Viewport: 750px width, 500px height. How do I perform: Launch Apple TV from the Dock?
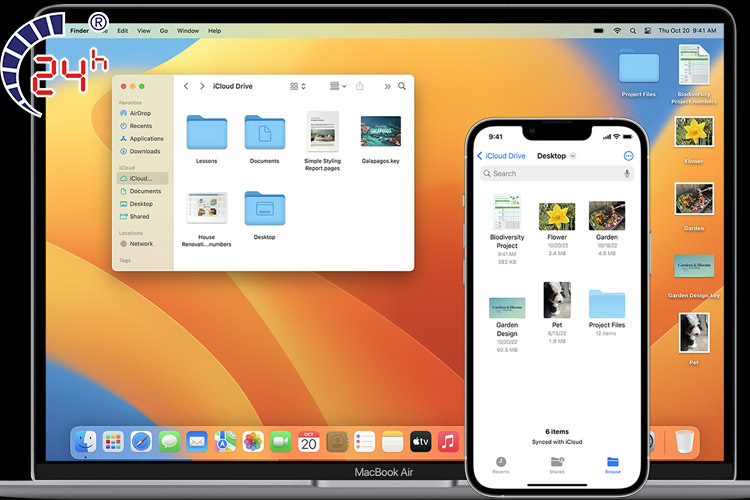(420, 441)
